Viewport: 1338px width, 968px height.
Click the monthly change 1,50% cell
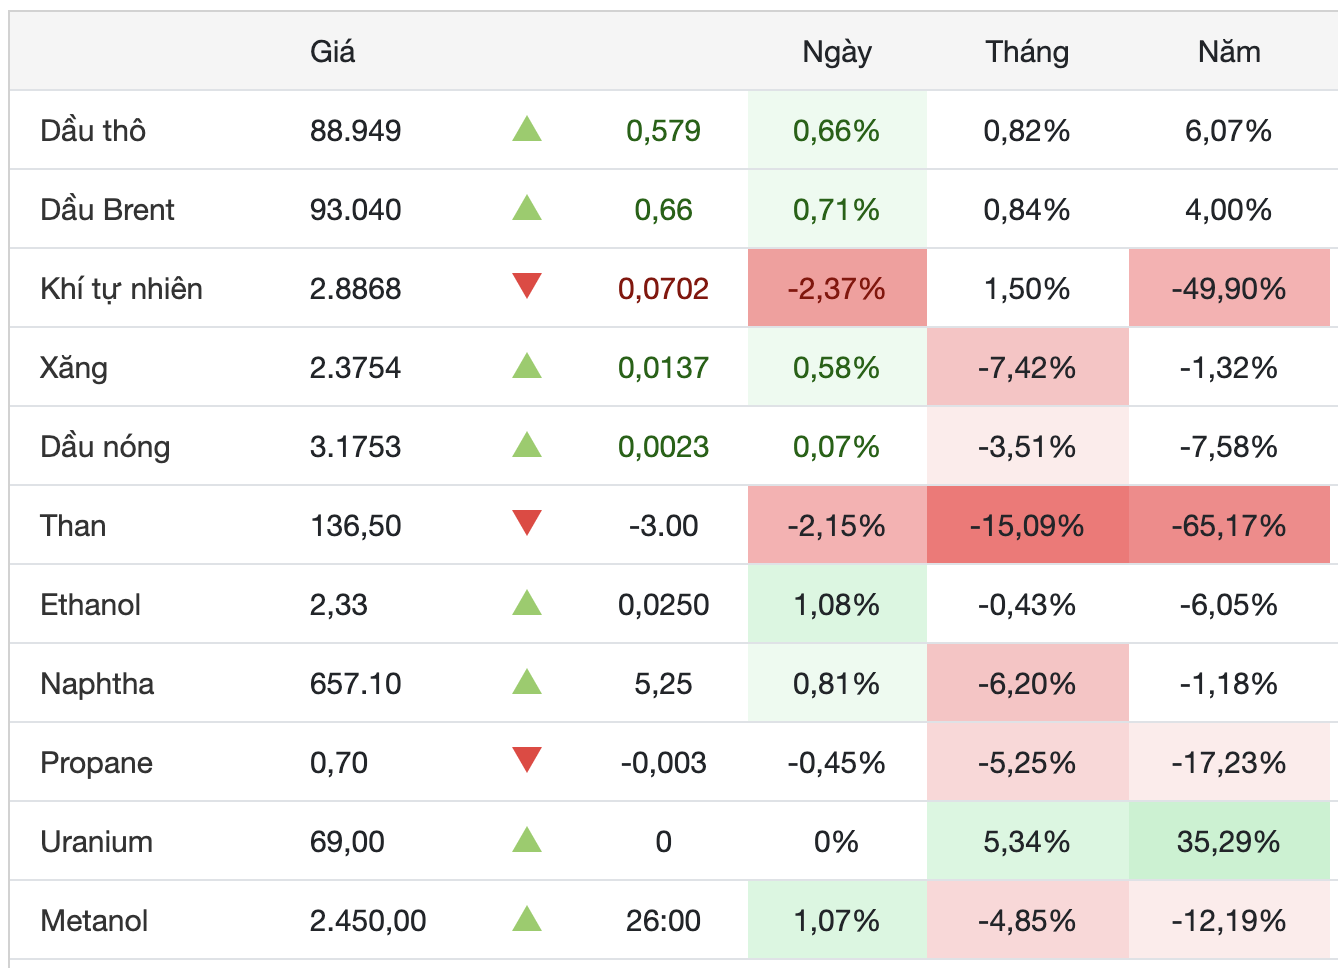[1028, 288]
